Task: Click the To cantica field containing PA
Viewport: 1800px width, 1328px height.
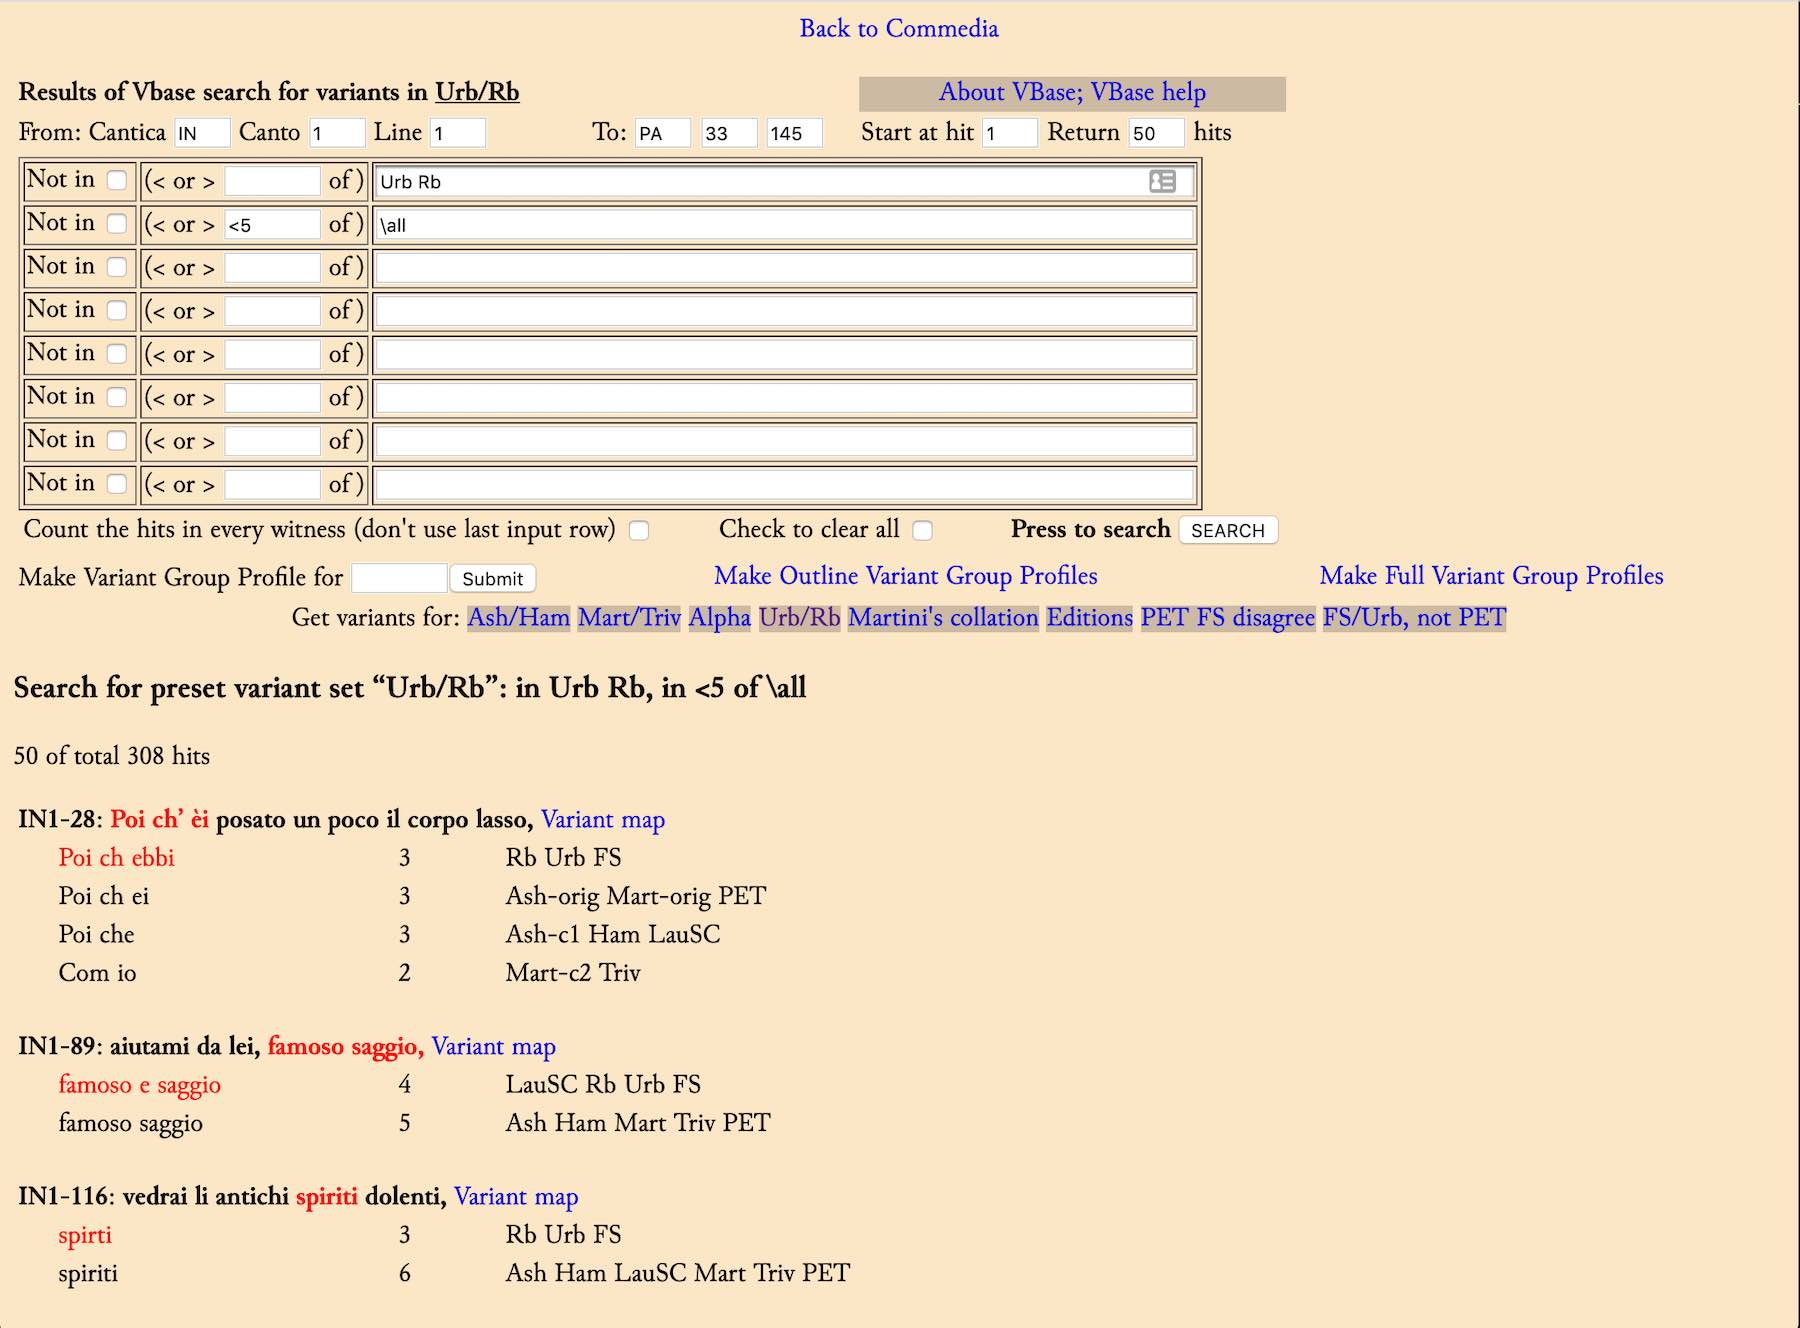Action: 663,133
